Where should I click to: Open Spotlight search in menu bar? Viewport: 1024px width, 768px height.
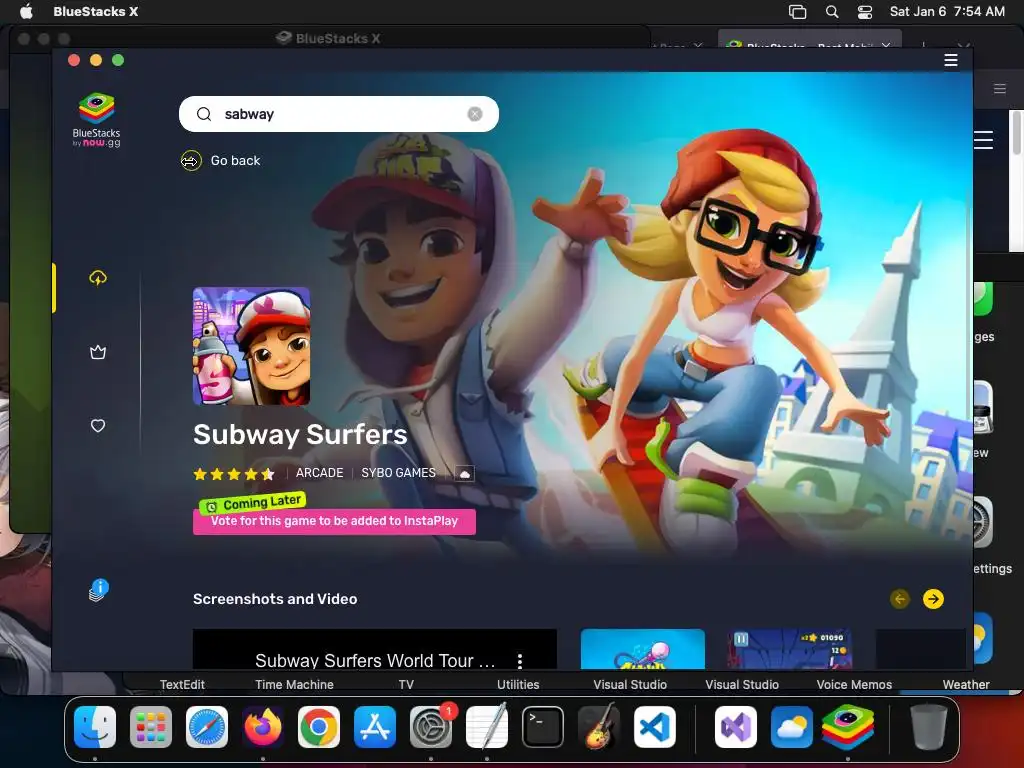click(832, 12)
